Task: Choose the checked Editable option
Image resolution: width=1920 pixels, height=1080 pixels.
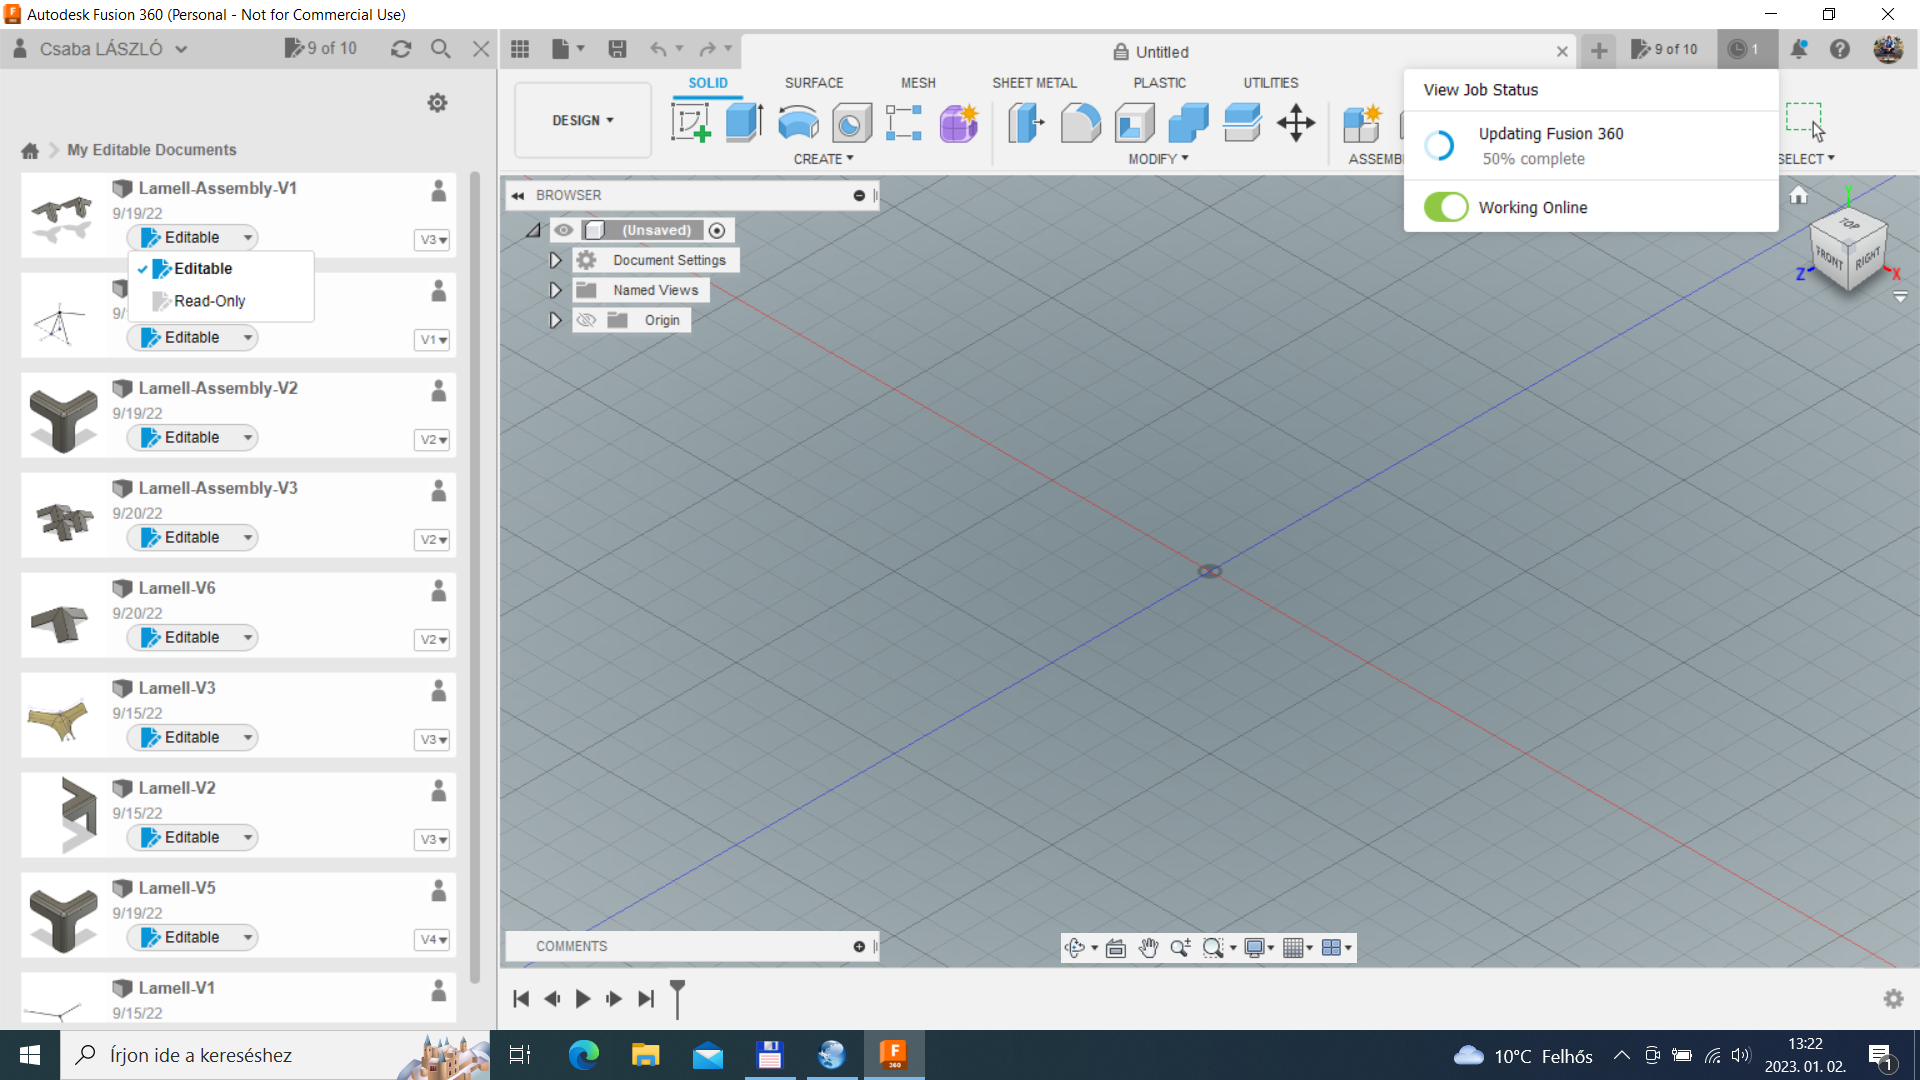Action: [x=203, y=268]
